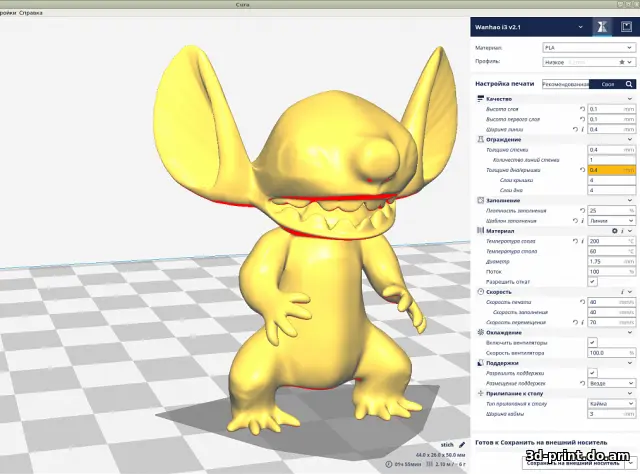Open the save output device arrow dropdown
640x474 pixels.
(631, 463)
